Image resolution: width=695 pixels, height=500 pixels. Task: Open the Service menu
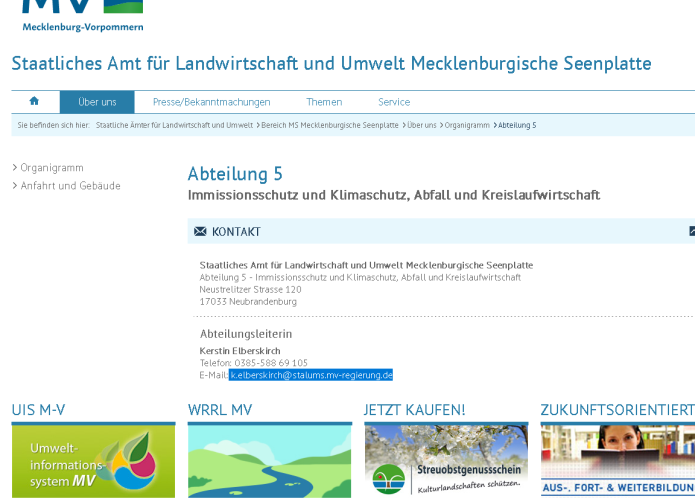(x=394, y=102)
